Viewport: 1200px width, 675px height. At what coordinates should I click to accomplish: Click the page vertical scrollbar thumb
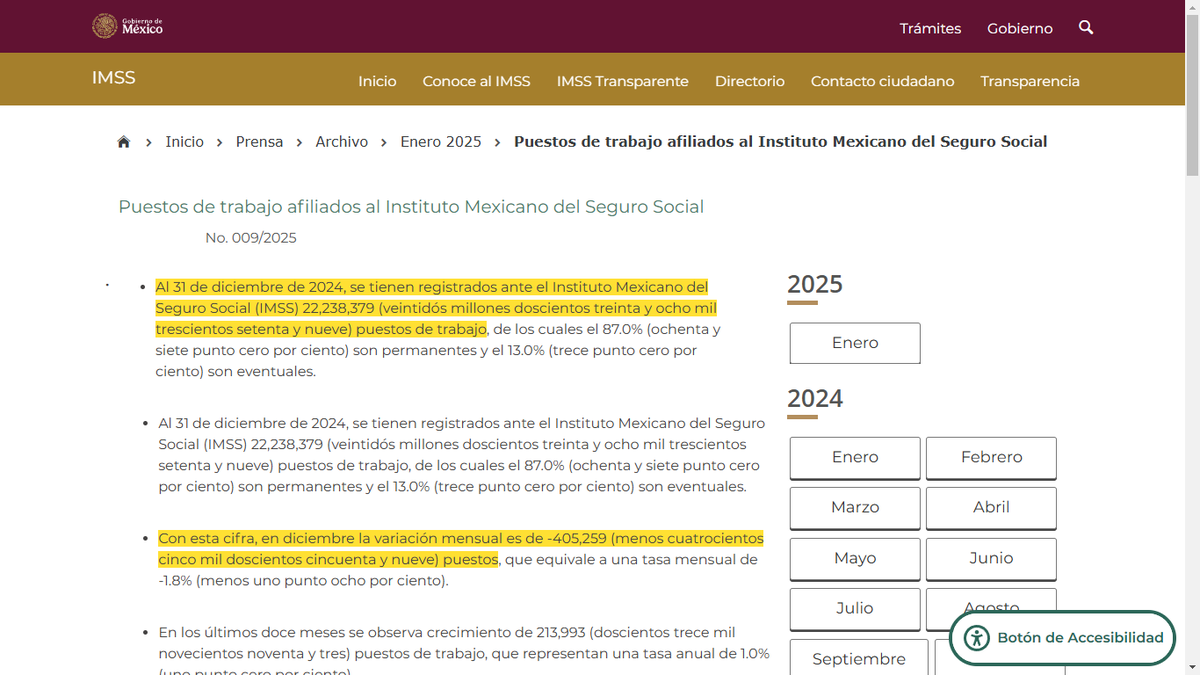pyautogui.click(x=1192, y=95)
